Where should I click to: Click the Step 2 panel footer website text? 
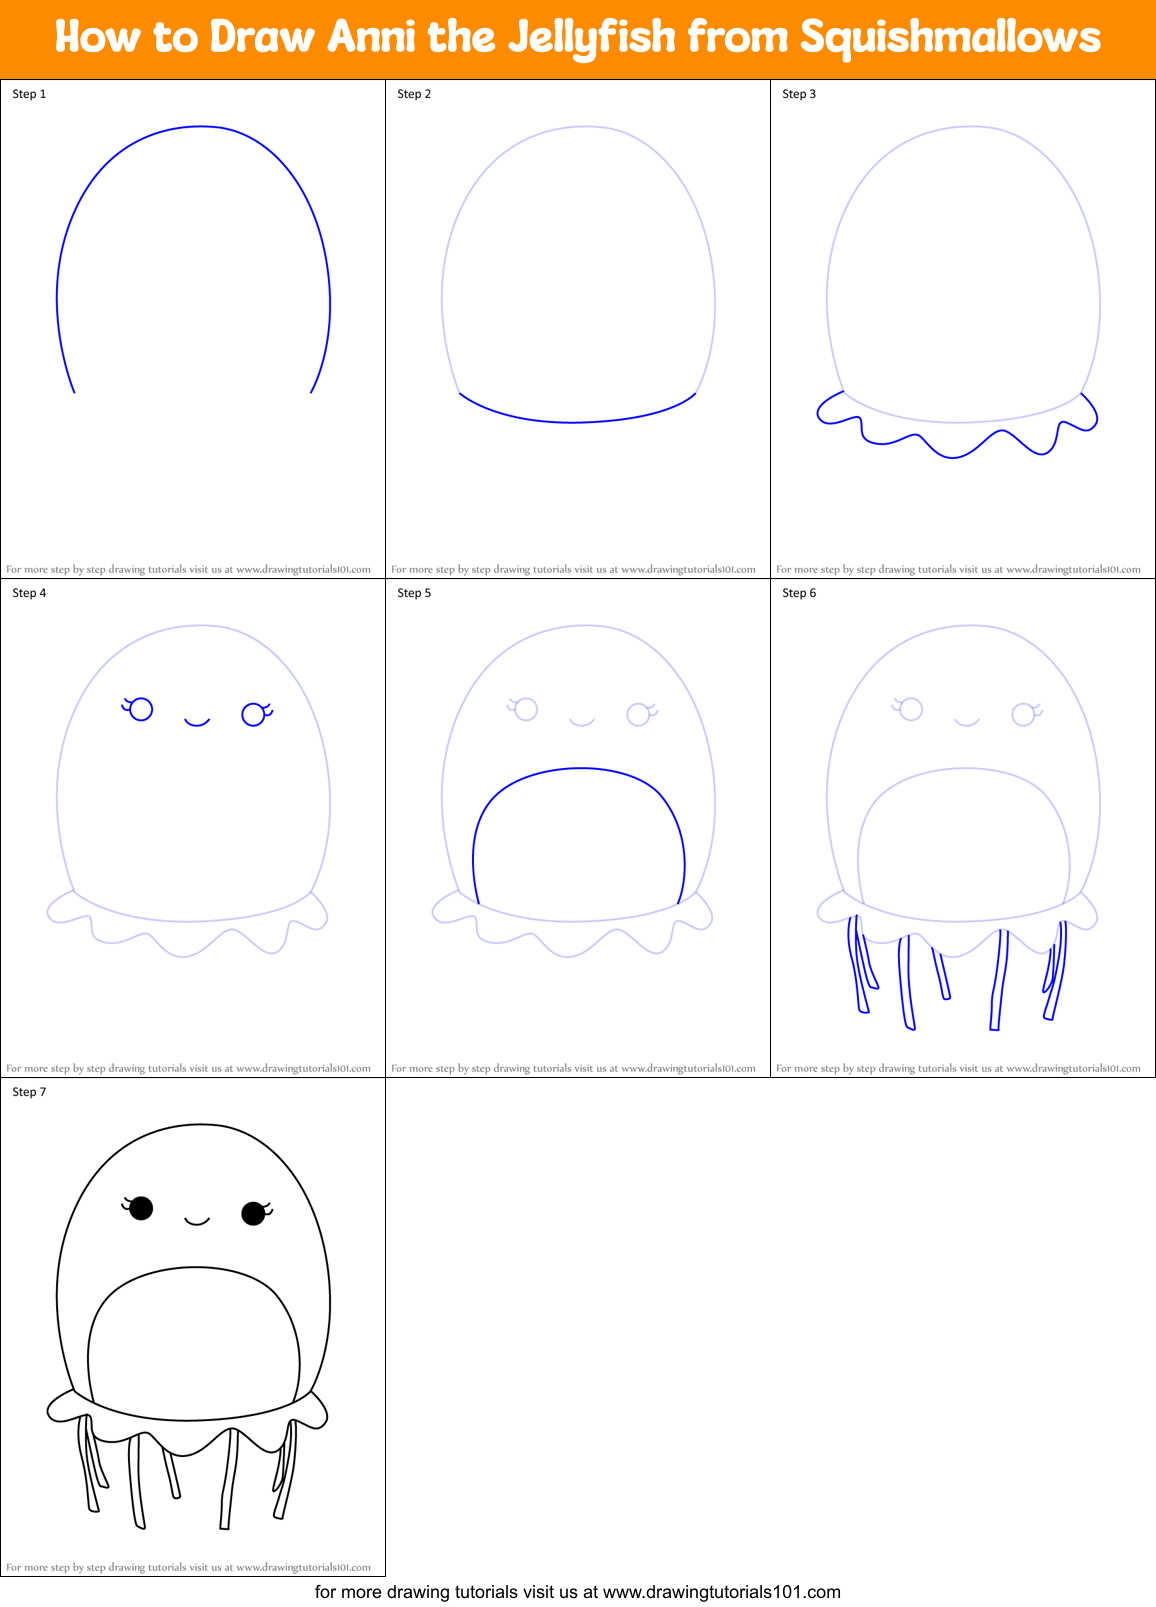[x=573, y=569]
